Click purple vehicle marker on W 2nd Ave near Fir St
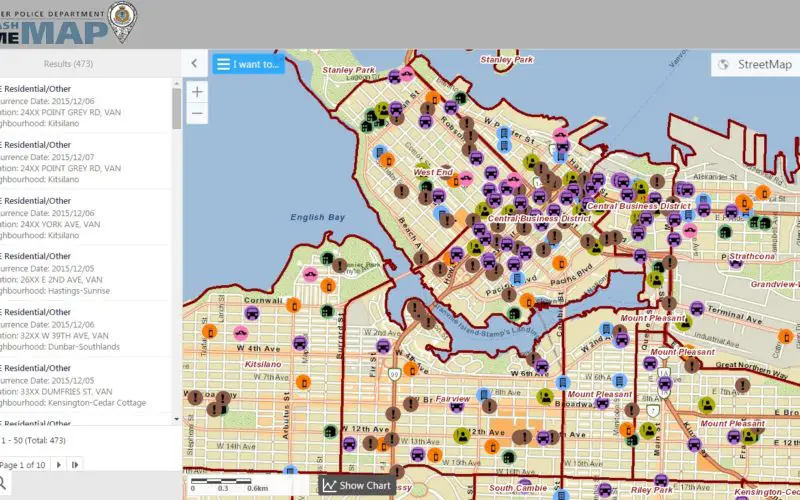The image size is (800, 500). coord(384,345)
